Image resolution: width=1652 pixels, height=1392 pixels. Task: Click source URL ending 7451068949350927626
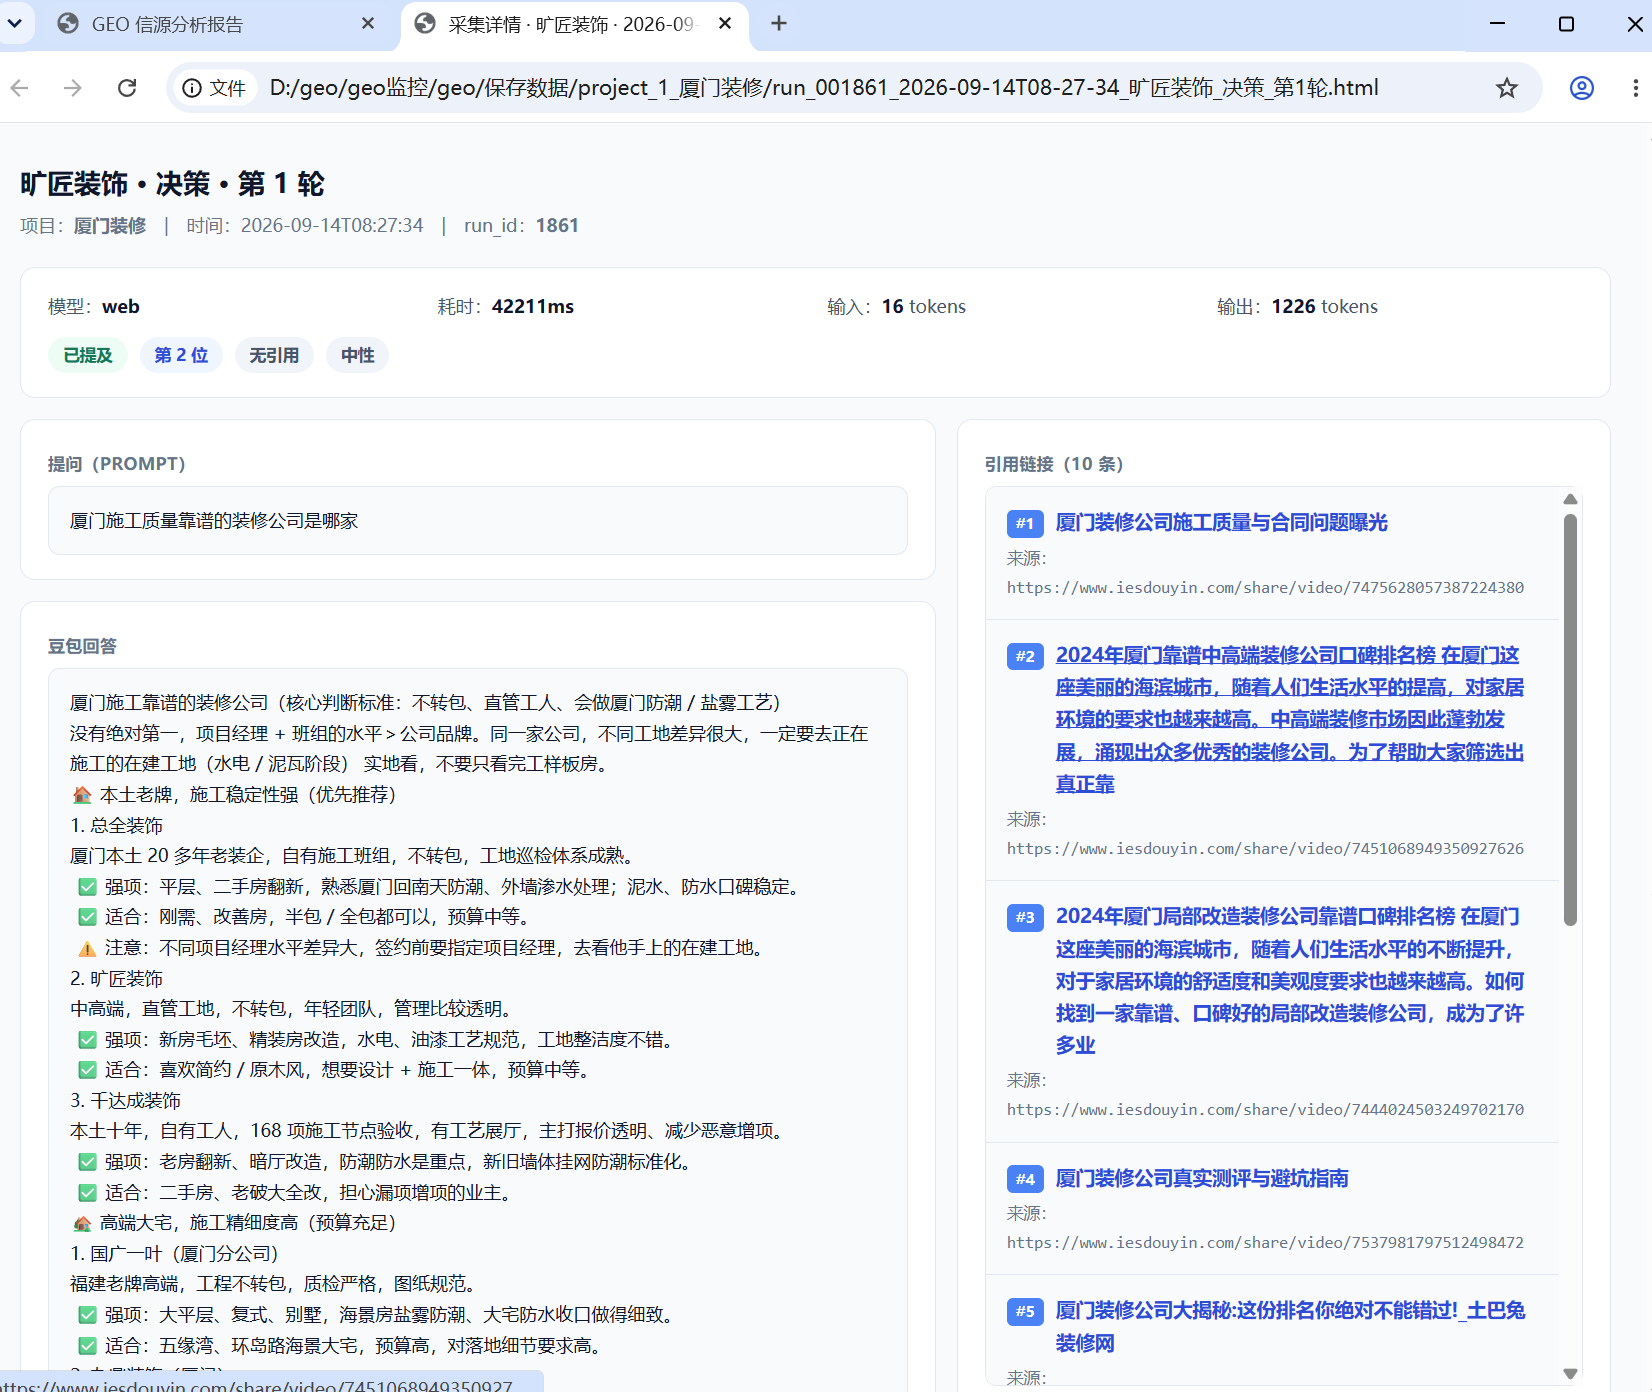1265,848
